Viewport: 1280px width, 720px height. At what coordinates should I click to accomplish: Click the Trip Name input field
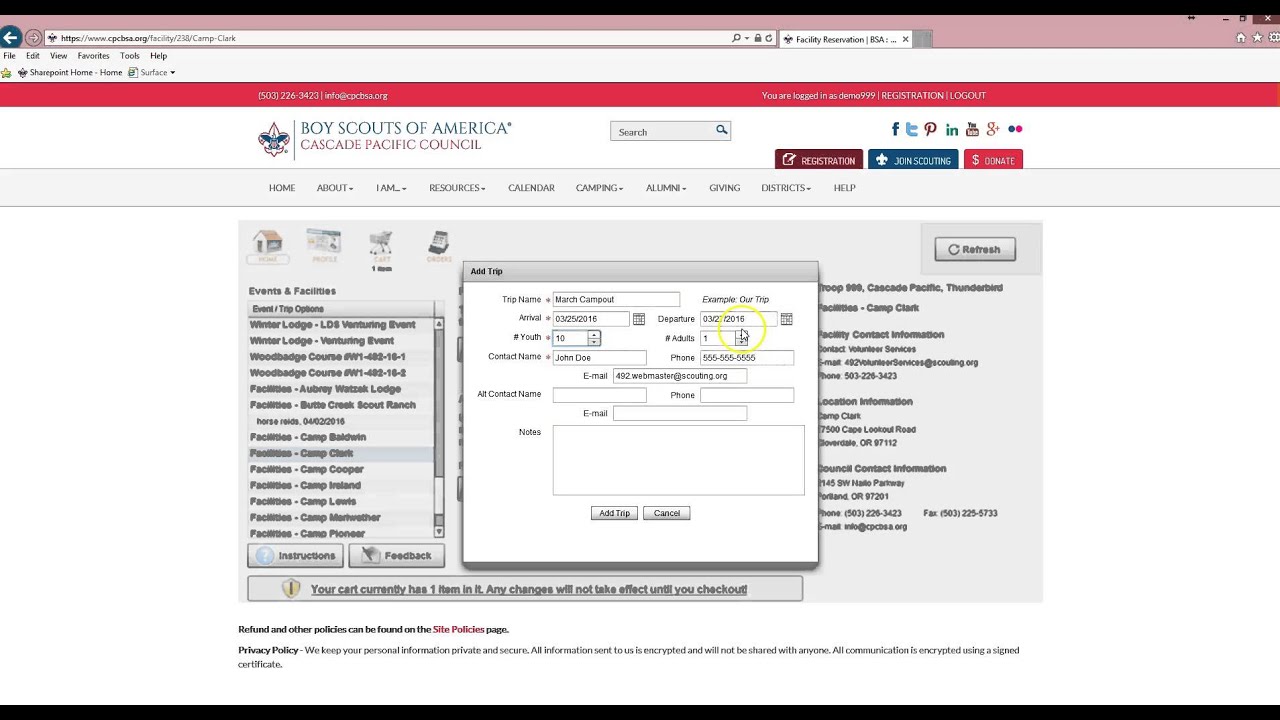click(x=616, y=300)
